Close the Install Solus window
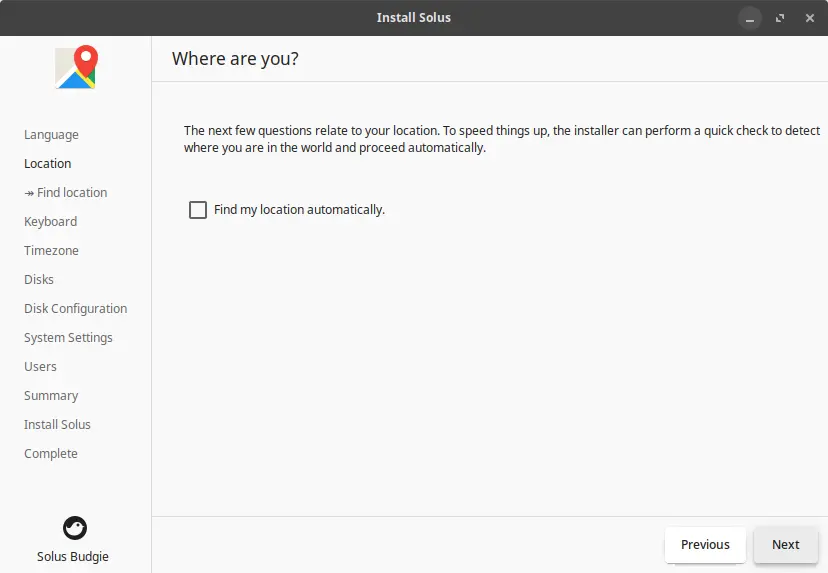 tap(810, 18)
